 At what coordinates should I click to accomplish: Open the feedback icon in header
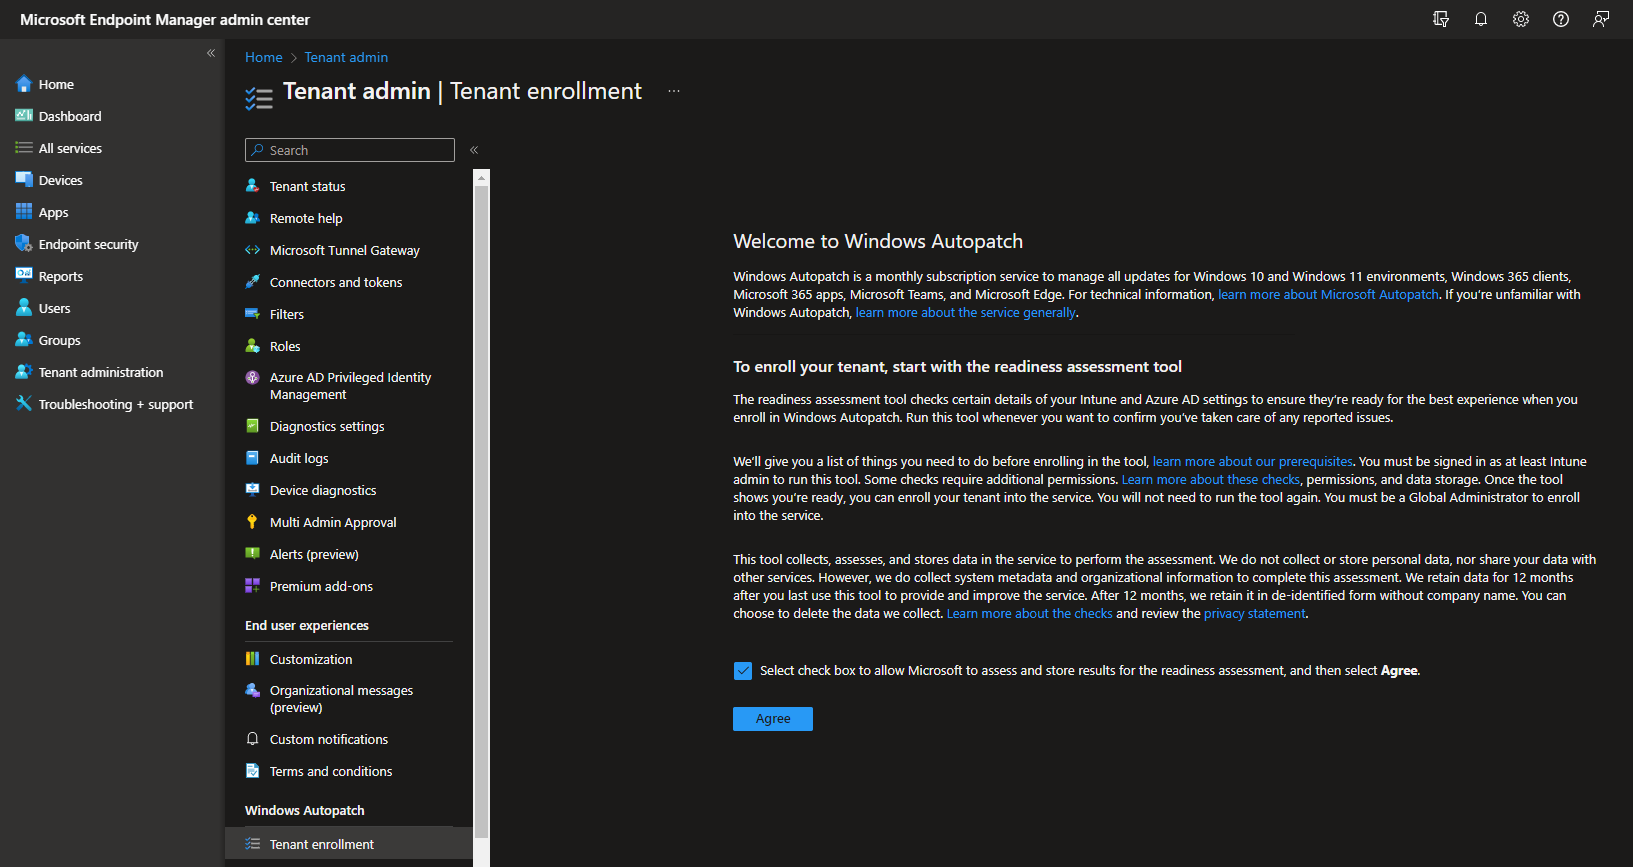pyautogui.click(x=1601, y=19)
